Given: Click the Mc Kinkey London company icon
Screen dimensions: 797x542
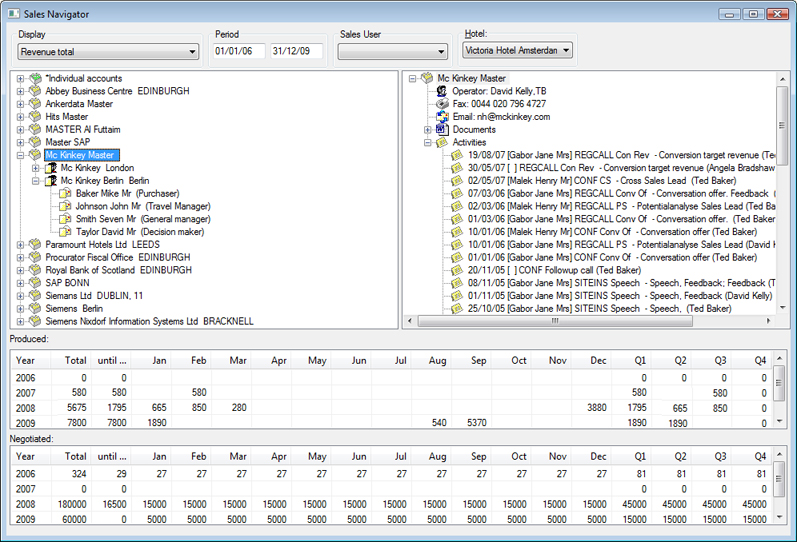Looking at the screenshot, I should (x=50, y=168).
